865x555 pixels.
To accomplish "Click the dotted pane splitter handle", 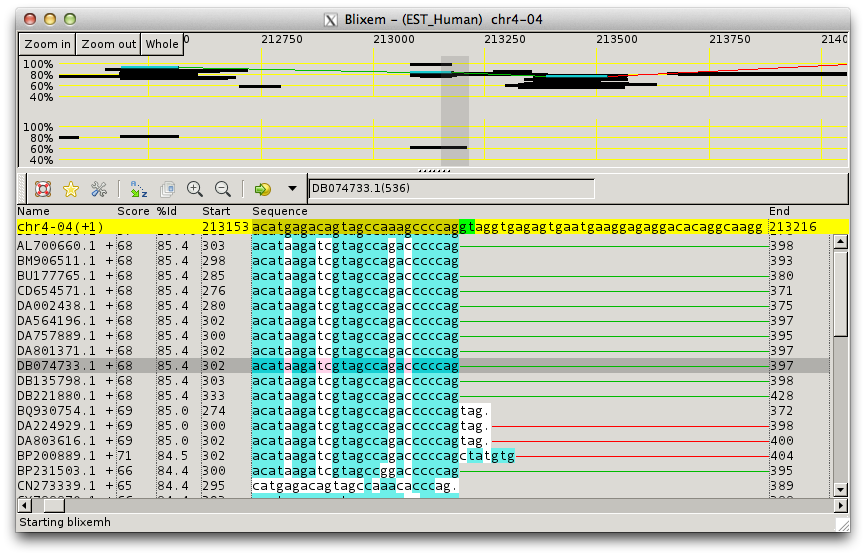I will pyautogui.click(x=434, y=171).
